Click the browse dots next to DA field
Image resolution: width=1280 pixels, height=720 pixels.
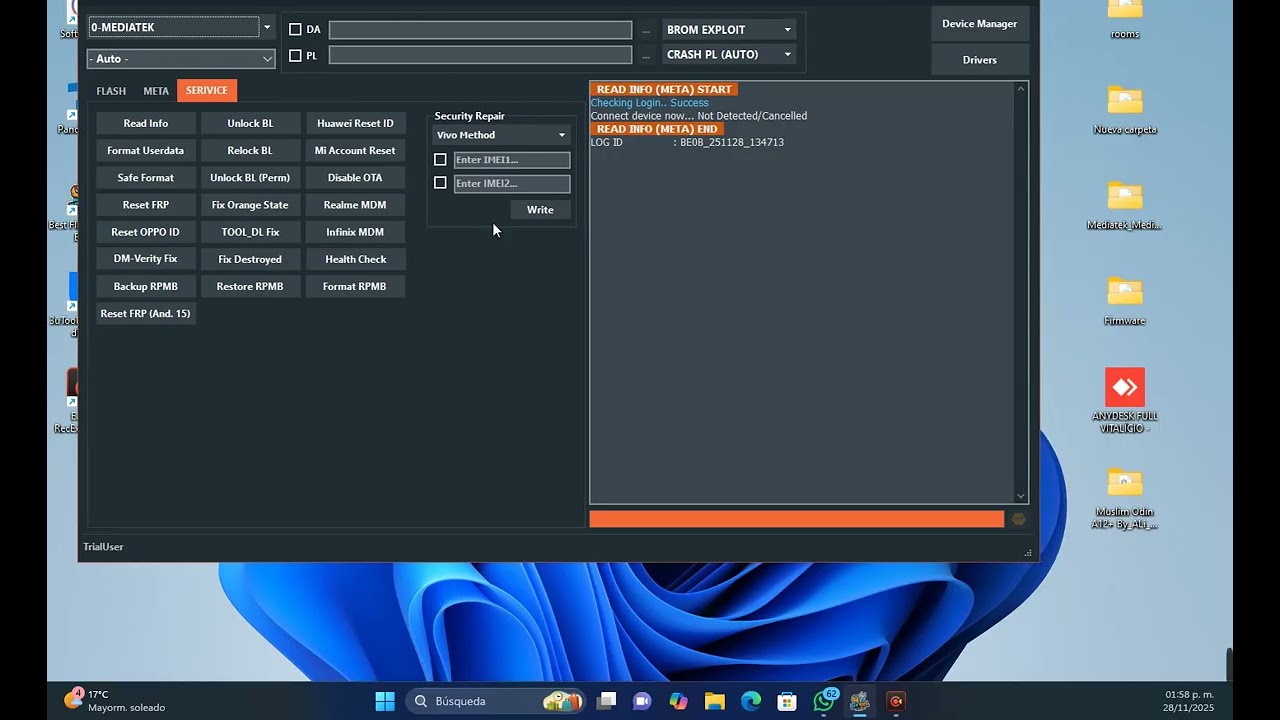point(646,30)
